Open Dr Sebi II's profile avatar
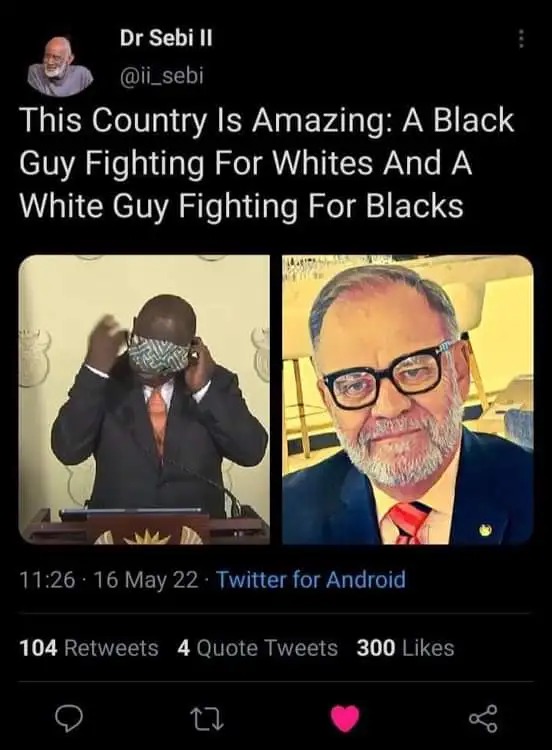The image size is (552, 750). coord(58,62)
